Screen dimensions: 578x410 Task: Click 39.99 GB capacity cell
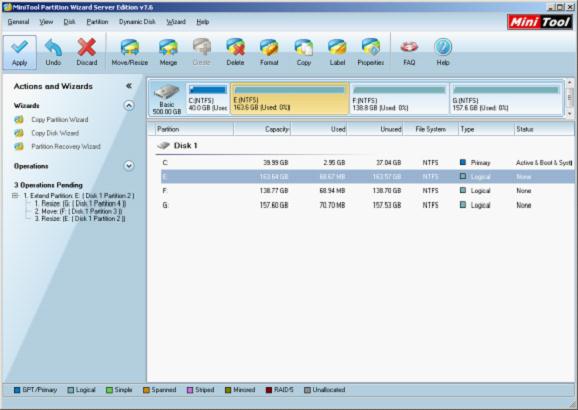[x=276, y=163]
